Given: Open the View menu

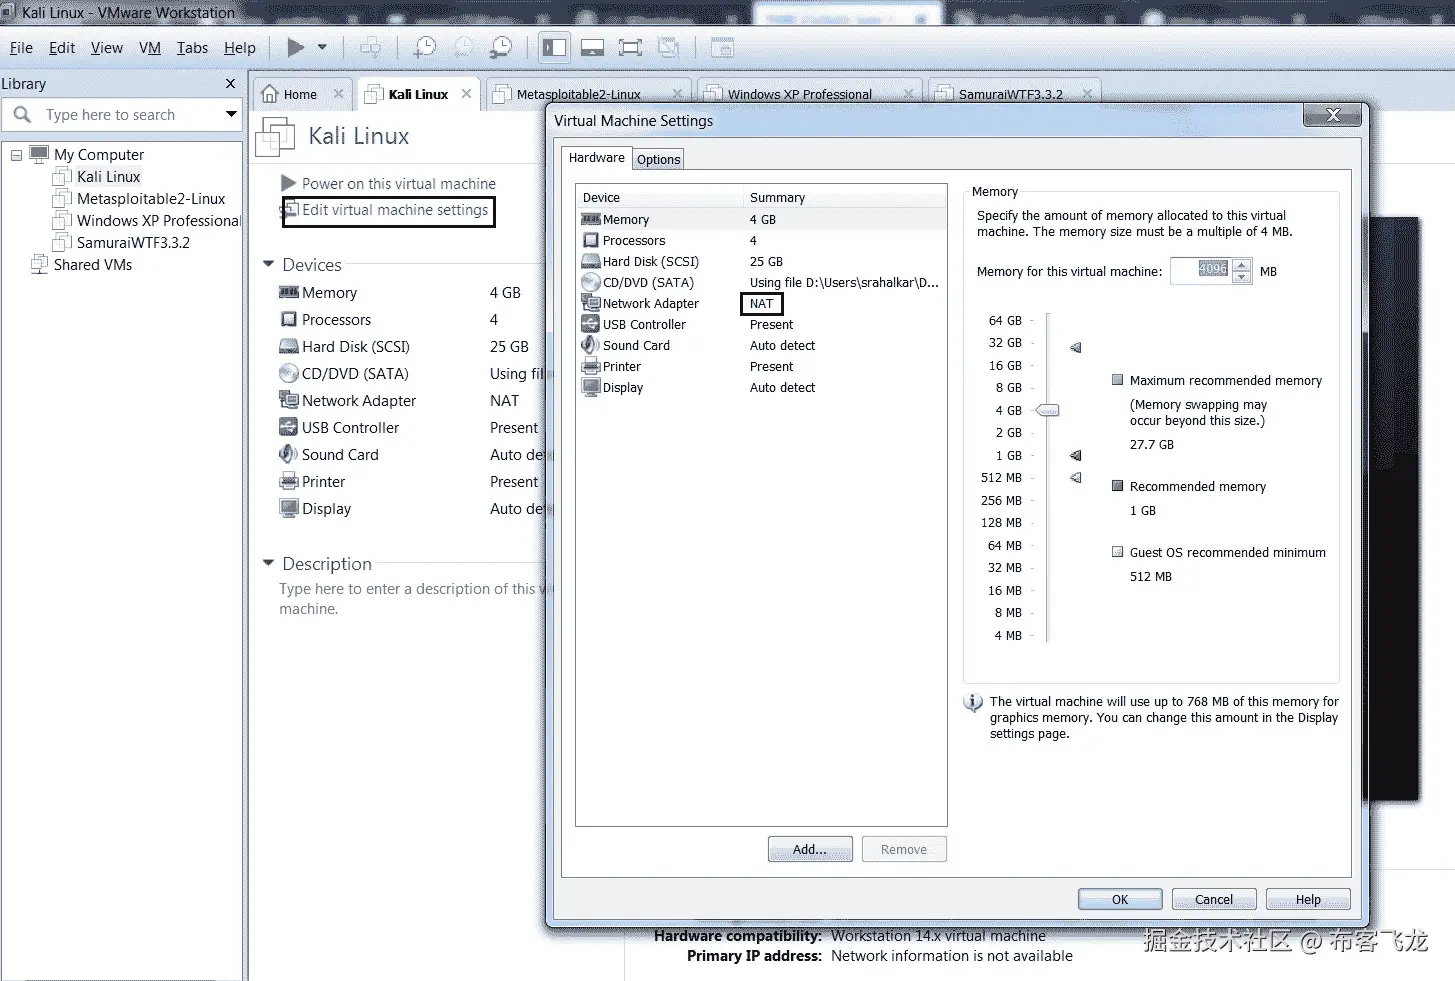Looking at the screenshot, I should 107,47.
